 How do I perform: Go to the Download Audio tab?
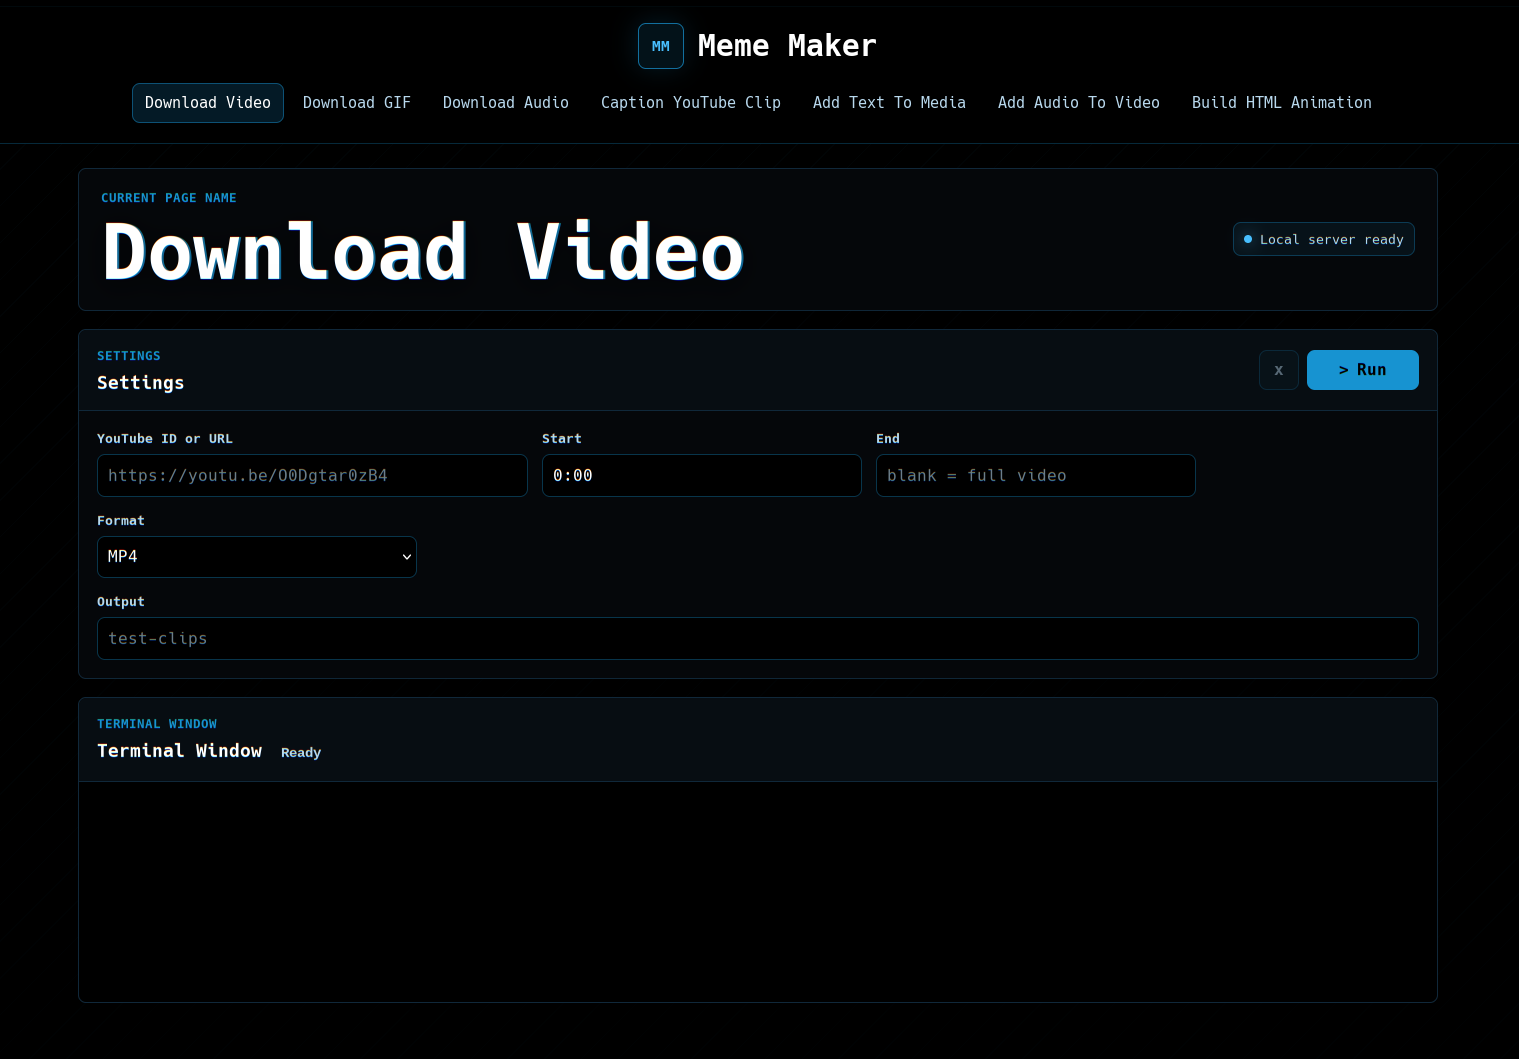tap(506, 103)
